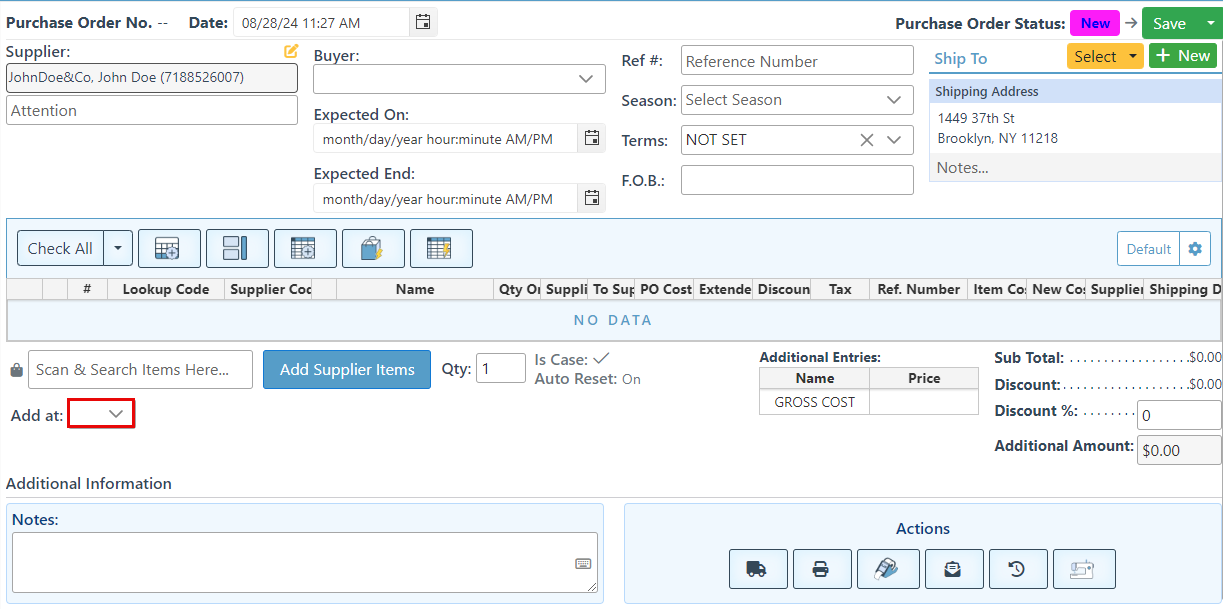Image resolution: width=1223 pixels, height=609 pixels.
Task: Open the calendar picker for Expected On
Action: (592, 139)
